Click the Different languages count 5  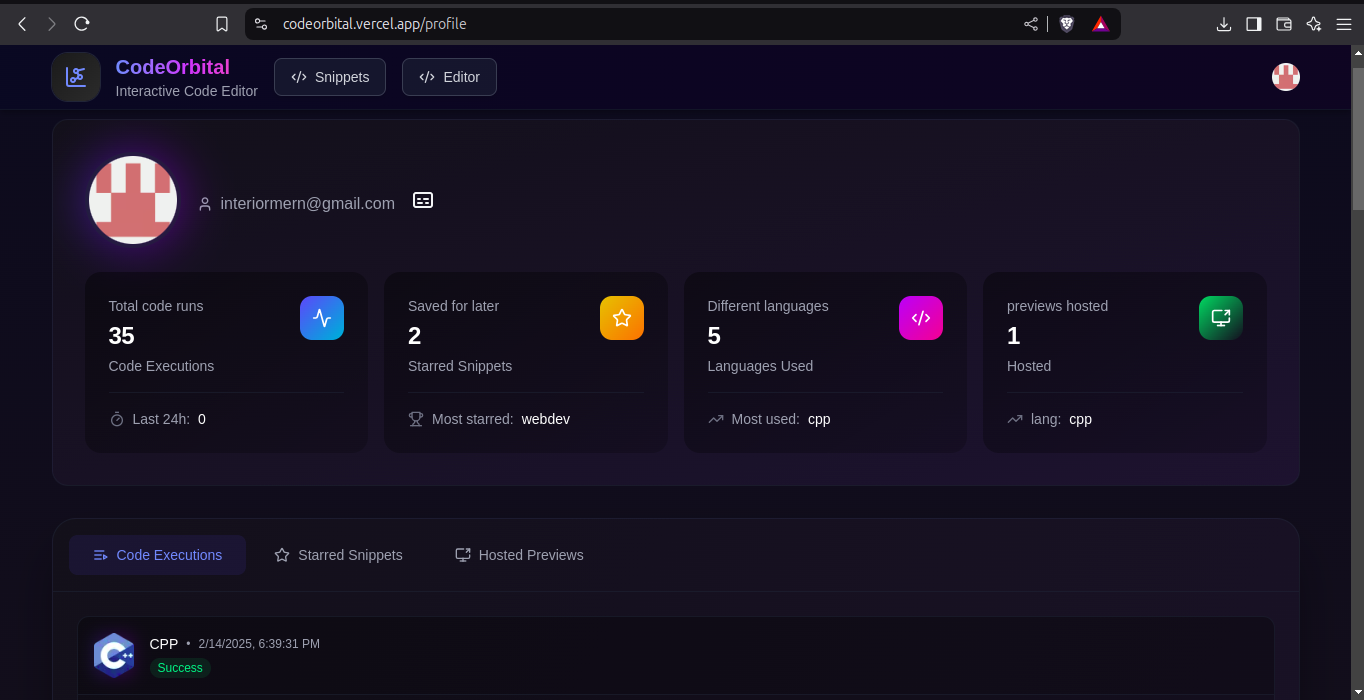coord(714,336)
